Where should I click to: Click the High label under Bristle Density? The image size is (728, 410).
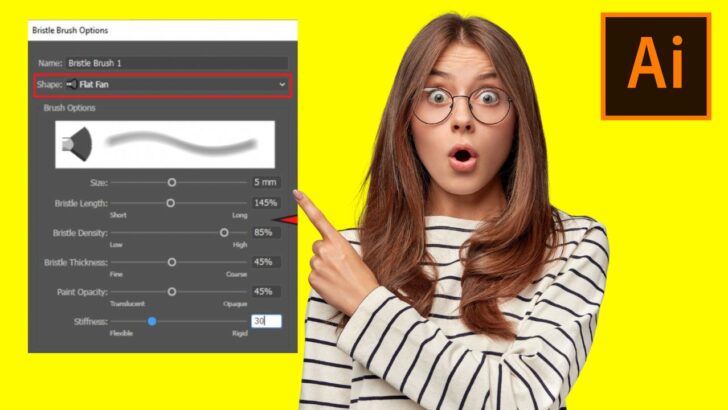pyautogui.click(x=240, y=245)
